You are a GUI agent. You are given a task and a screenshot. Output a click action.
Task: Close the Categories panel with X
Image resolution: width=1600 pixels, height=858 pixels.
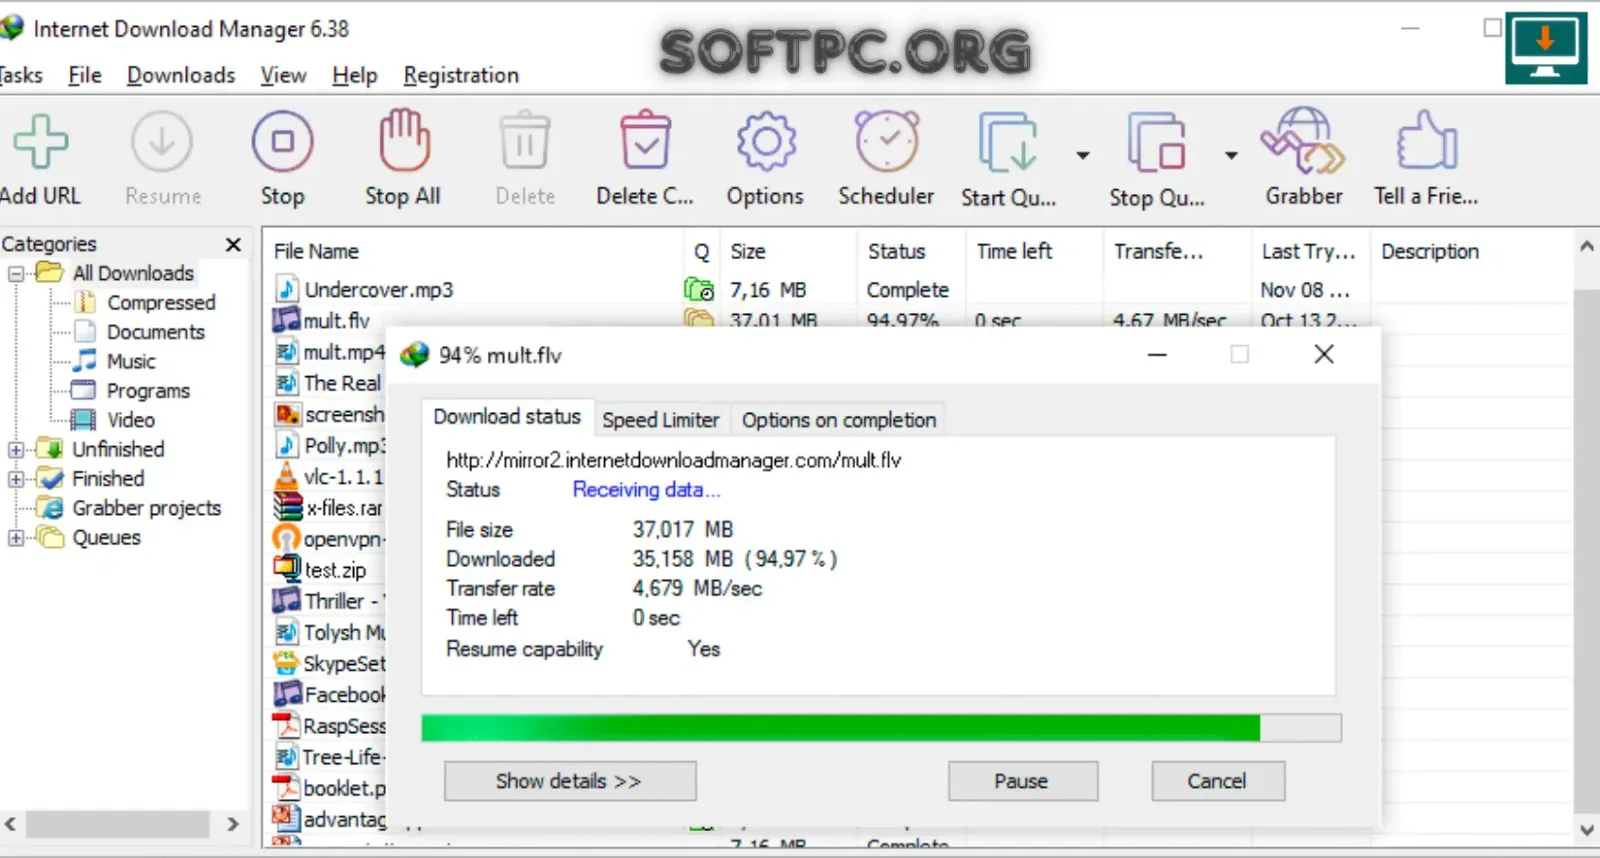tap(233, 245)
